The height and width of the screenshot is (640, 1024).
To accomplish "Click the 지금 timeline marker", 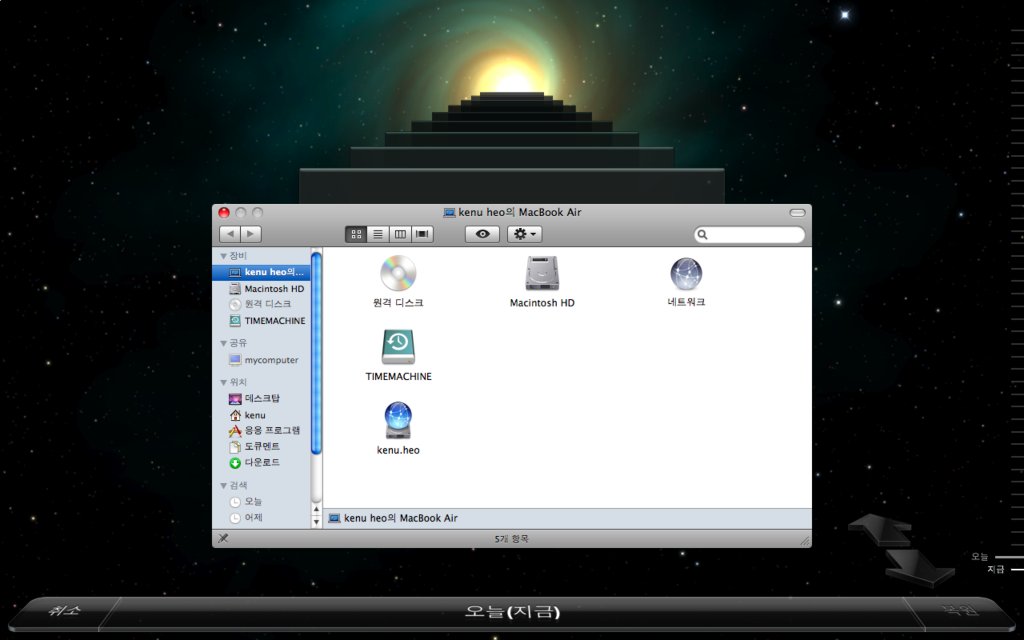I will 995,569.
